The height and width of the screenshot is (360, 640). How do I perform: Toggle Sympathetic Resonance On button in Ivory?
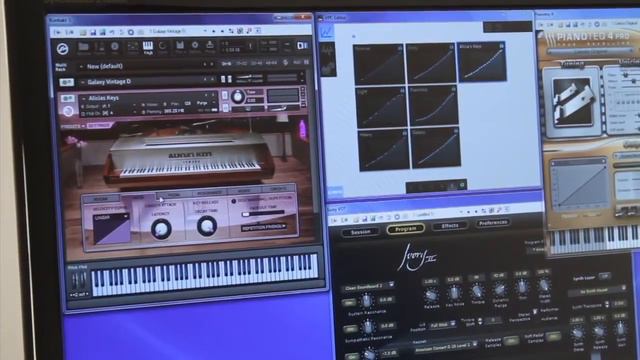point(350,329)
